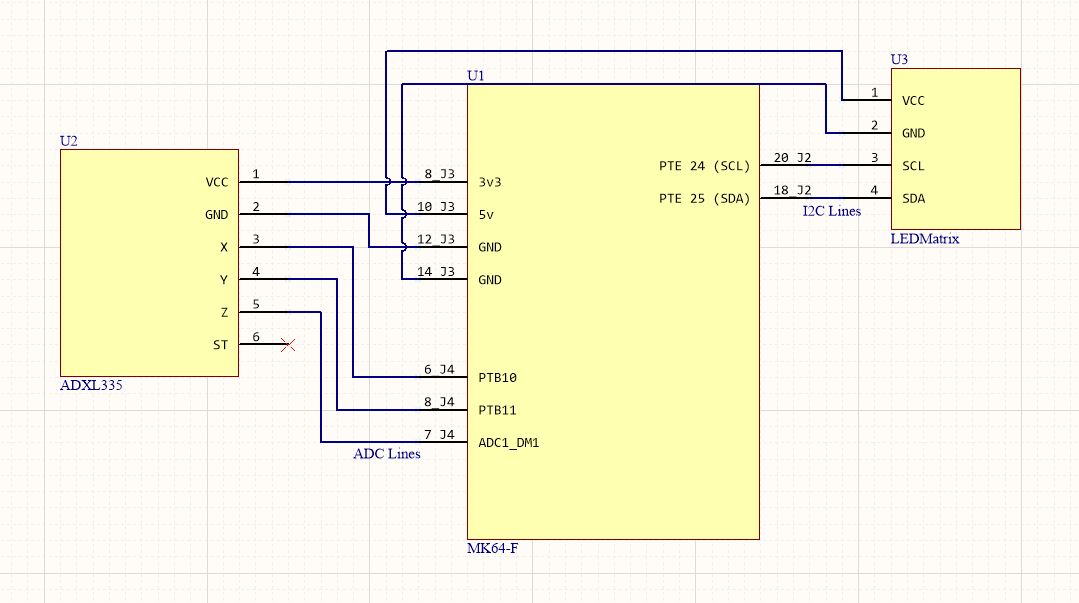Click the MK64-F component name
The image size is (1079, 603).
(493, 549)
